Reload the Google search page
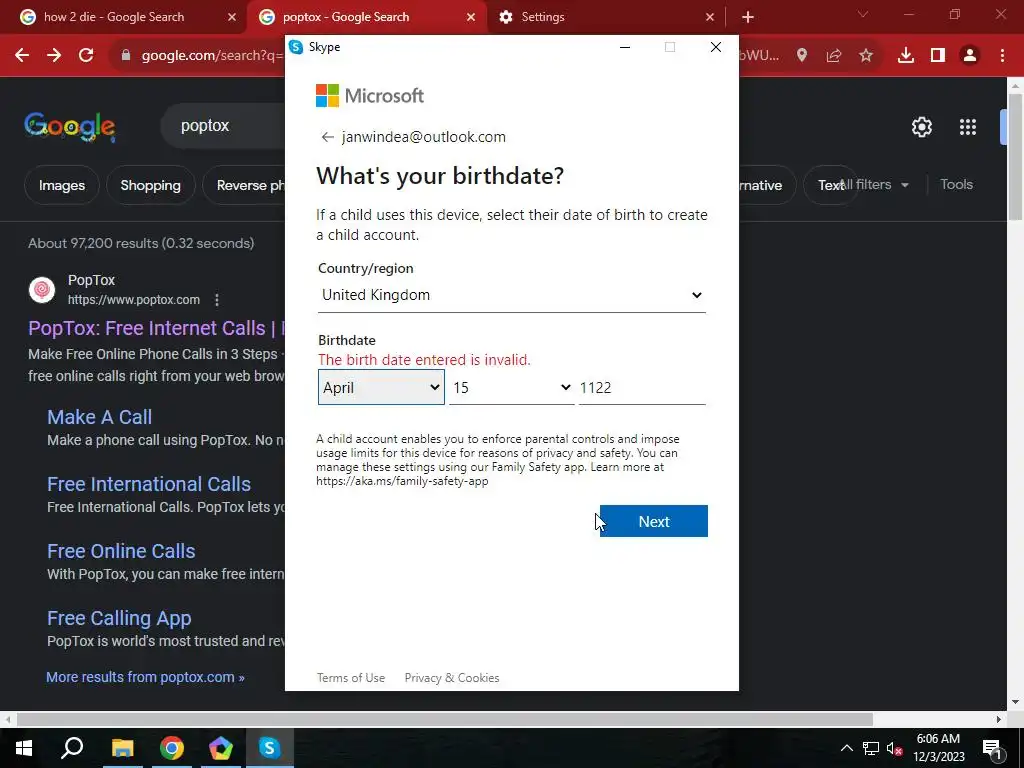This screenshot has width=1024, height=768. click(x=86, y=56)
